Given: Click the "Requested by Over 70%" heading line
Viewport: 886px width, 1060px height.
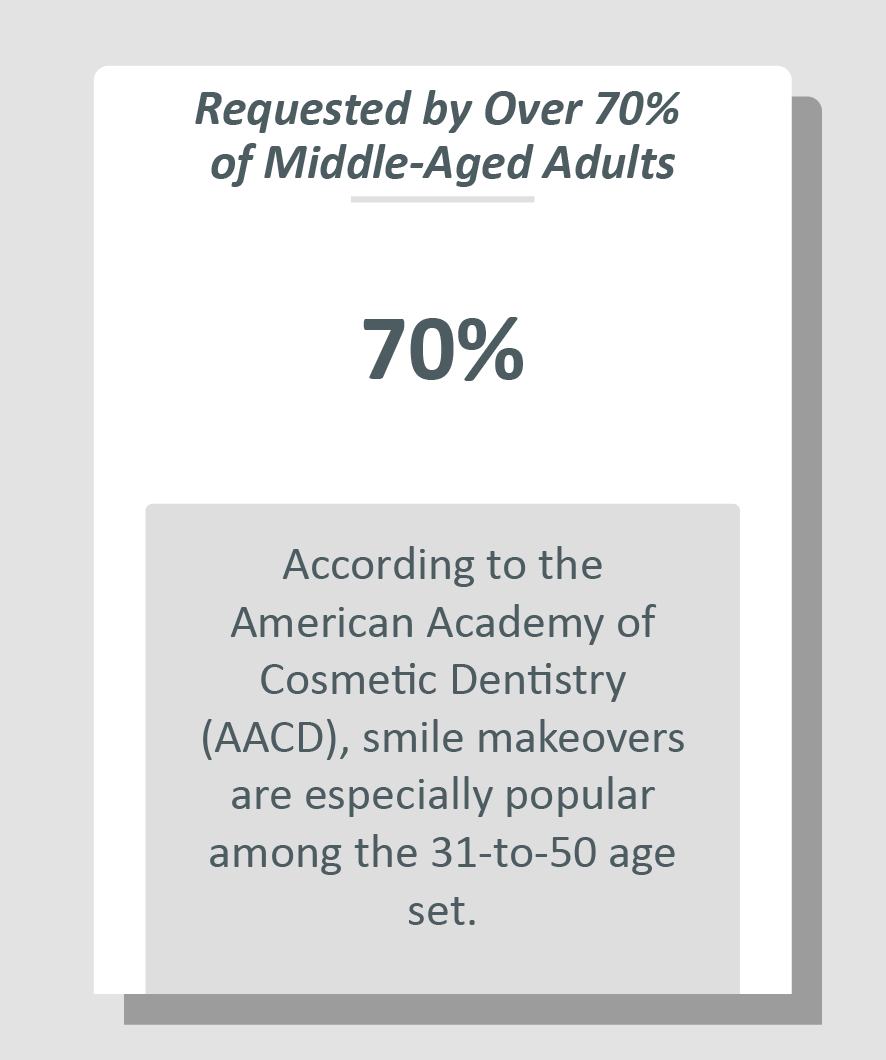Looking at the screenshot, I should (437, 109).
